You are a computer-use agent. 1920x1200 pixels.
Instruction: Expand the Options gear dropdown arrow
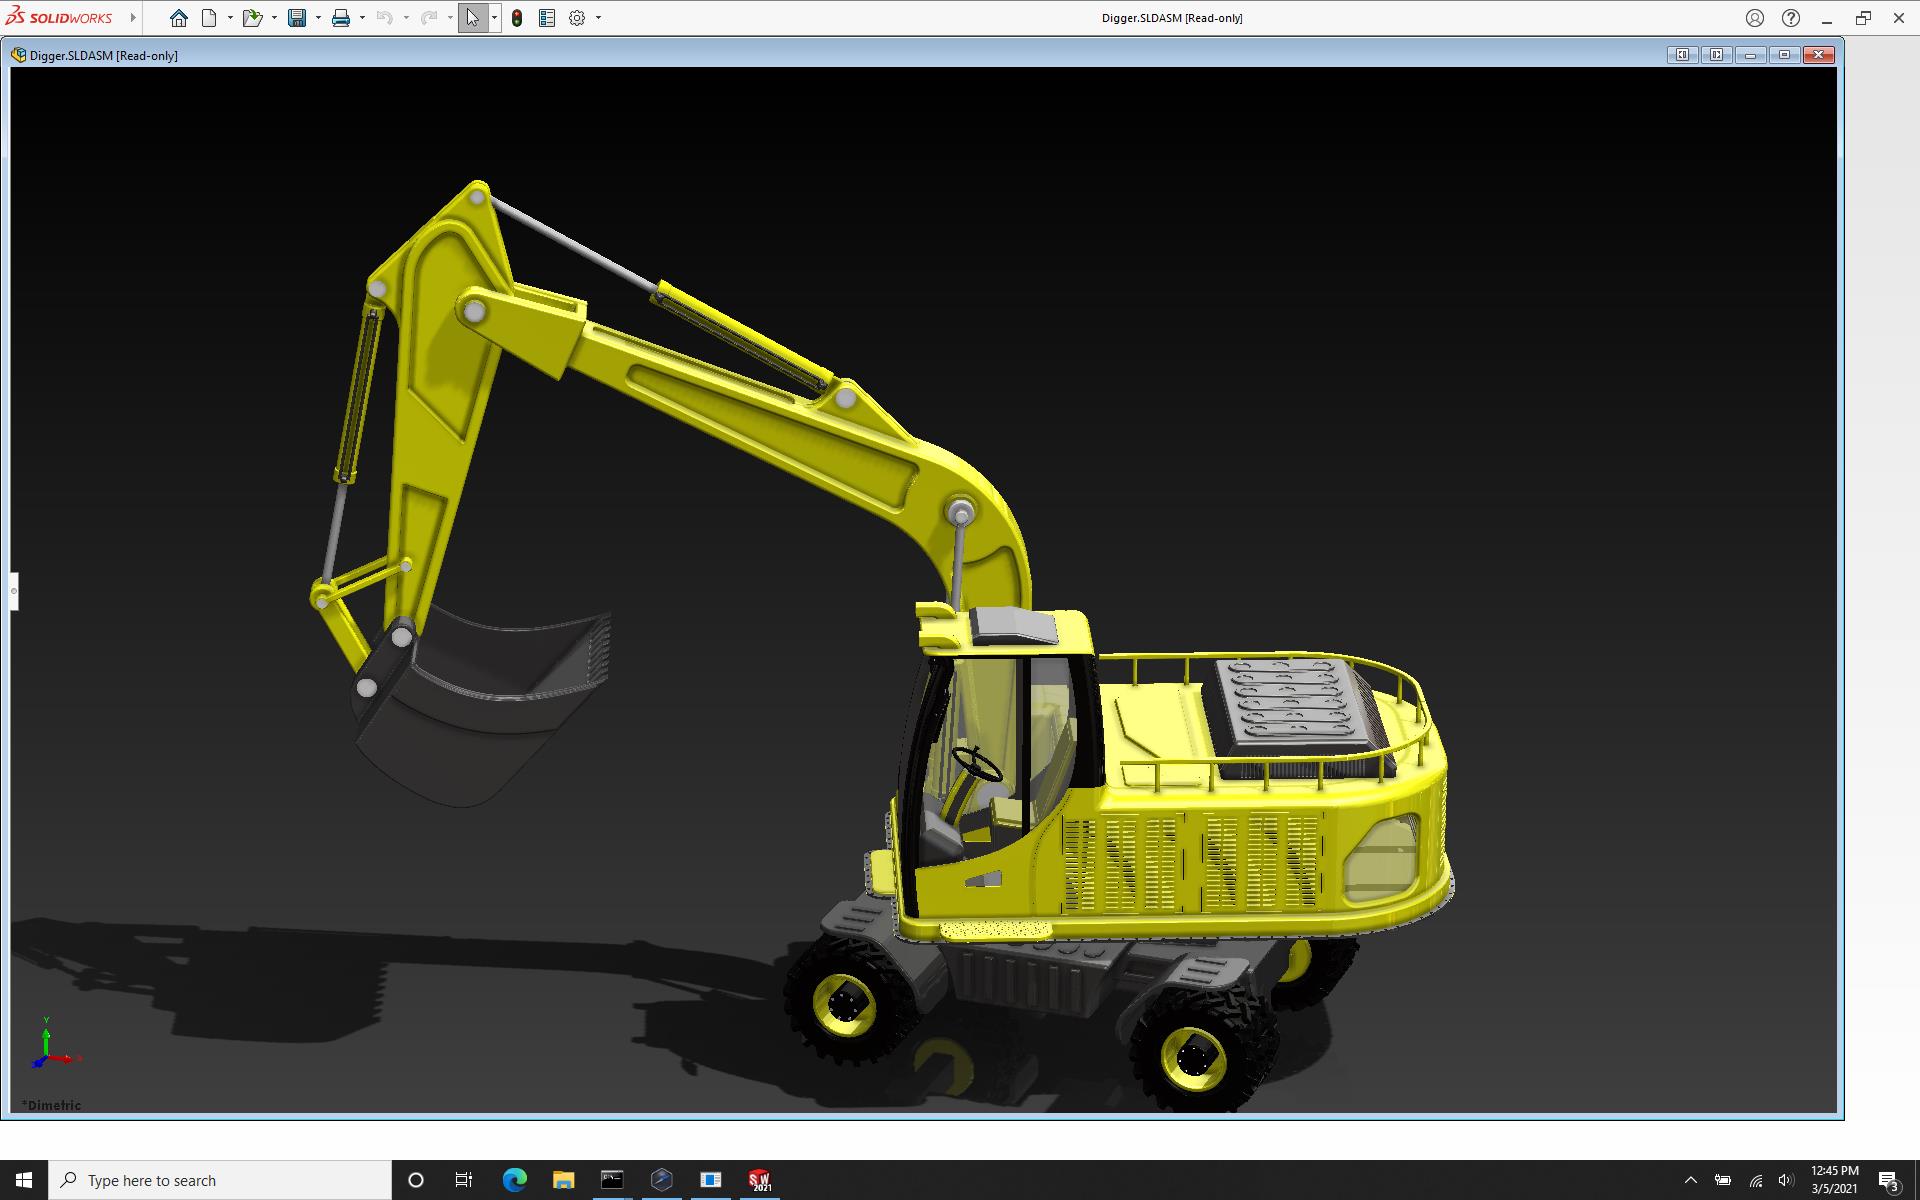tap(598, 18)
